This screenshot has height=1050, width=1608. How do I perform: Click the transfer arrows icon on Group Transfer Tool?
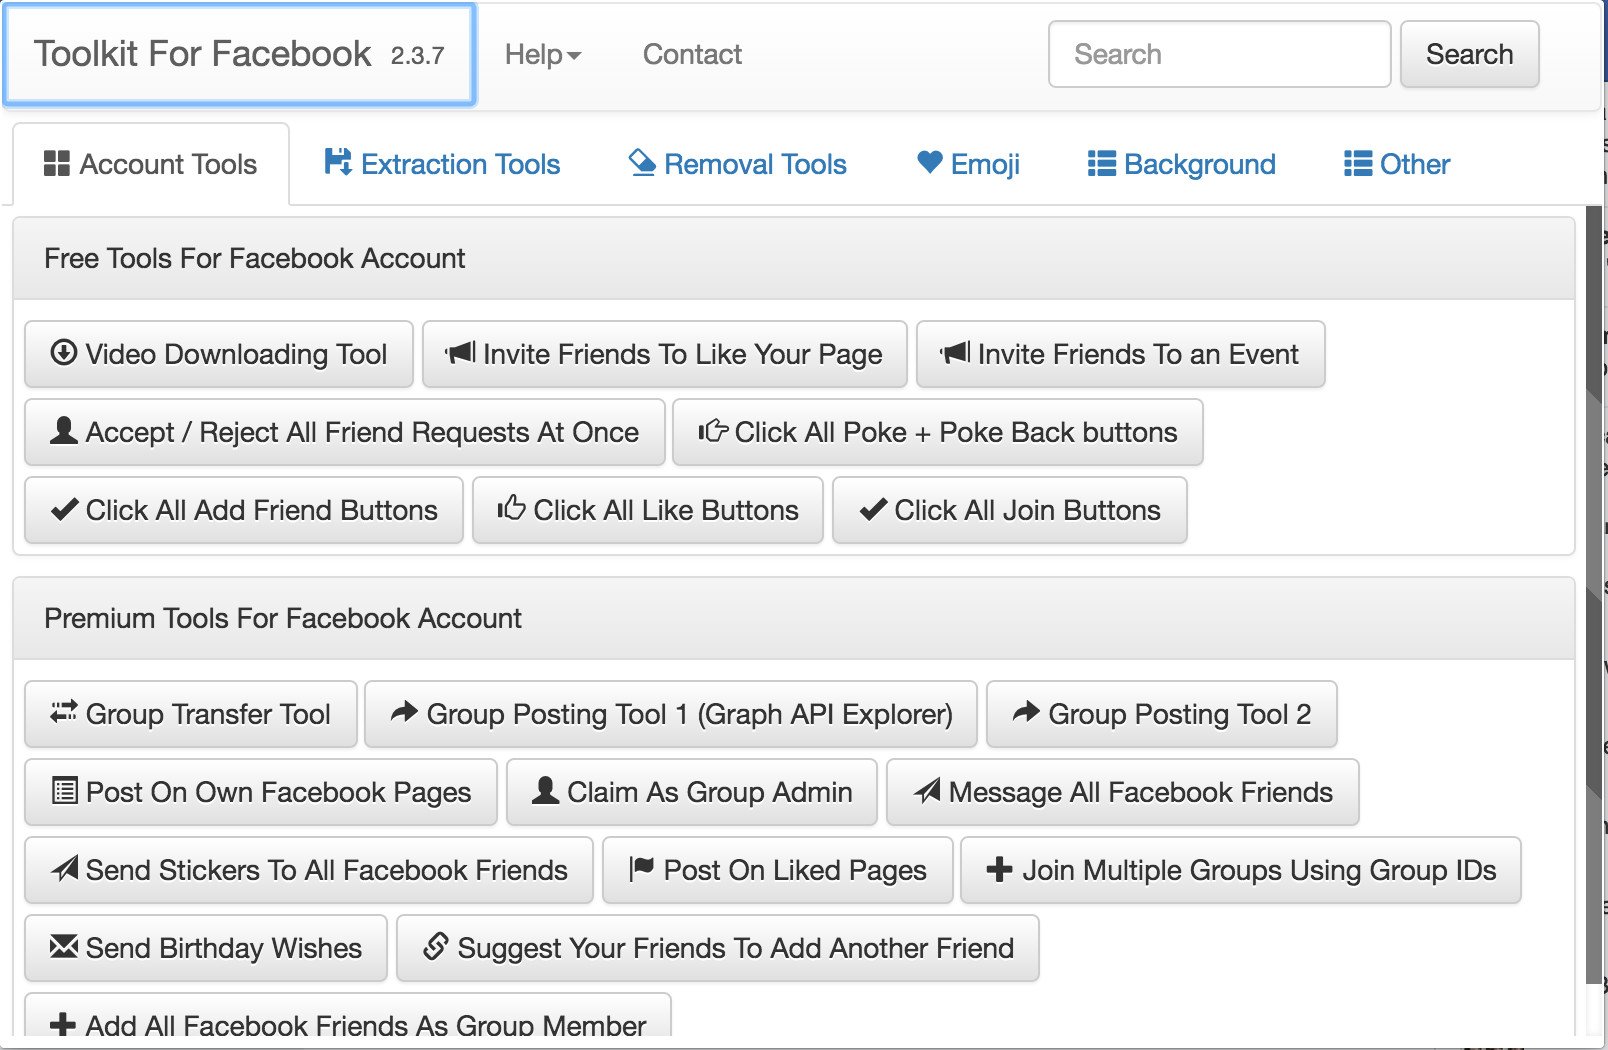coord(63,713)
